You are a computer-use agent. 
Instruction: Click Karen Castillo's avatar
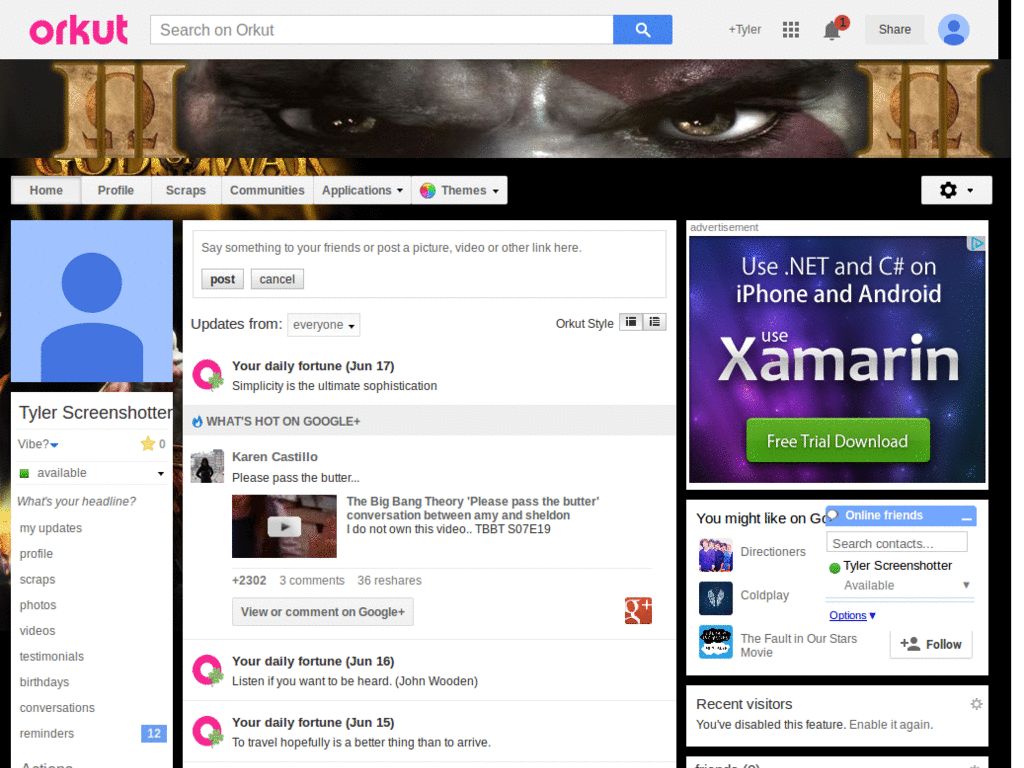click(x=207, y=466)
